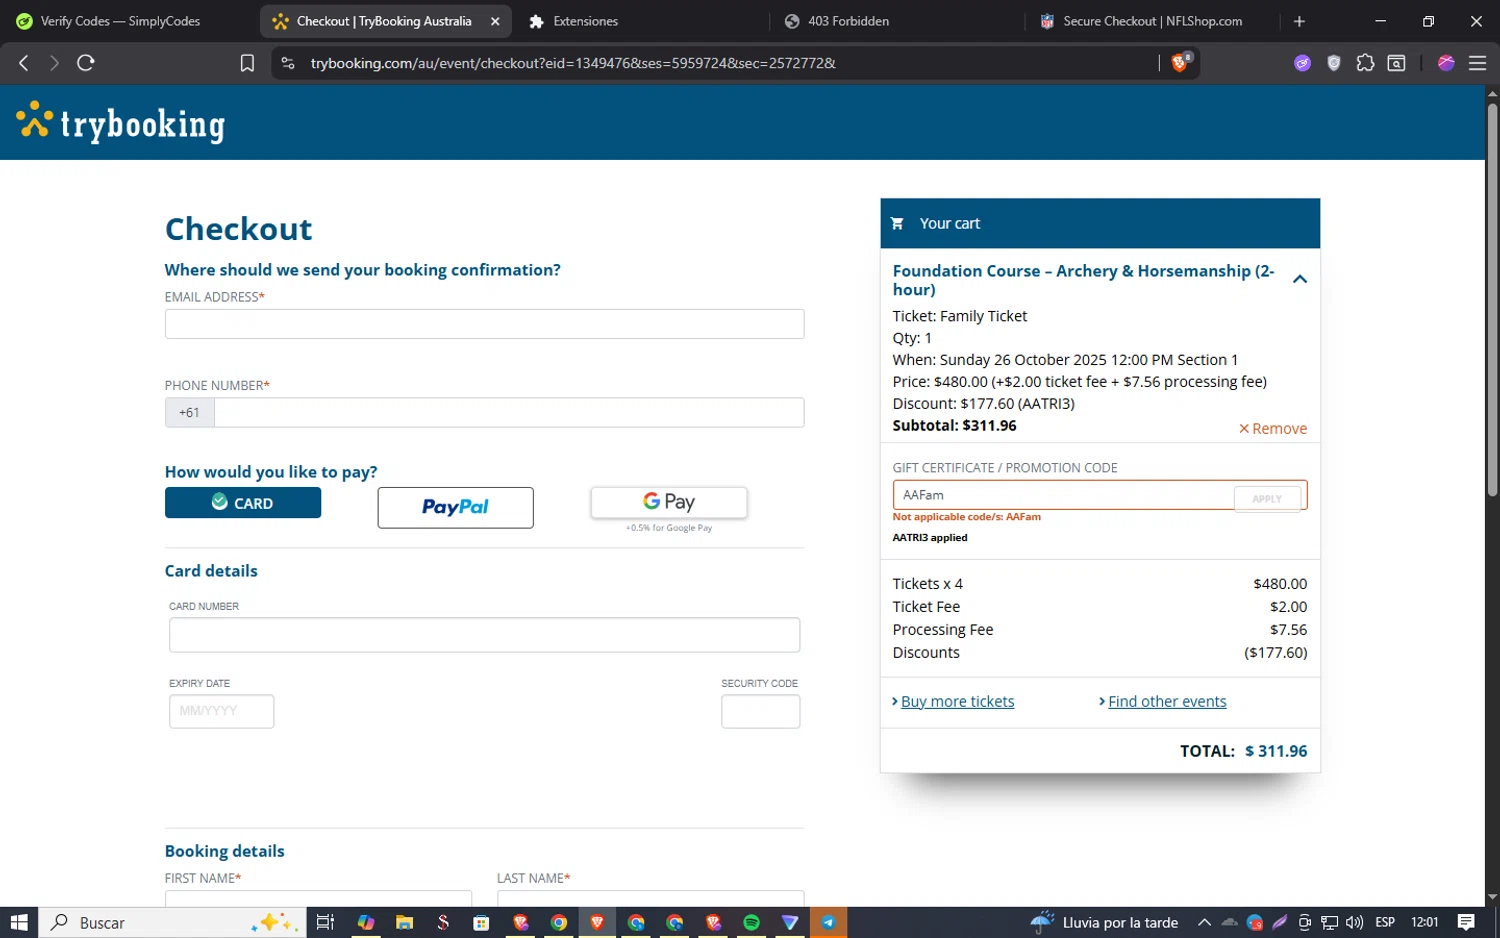Click the ESP language indicator
The image size is (1500, 938).
point(1385,922)
